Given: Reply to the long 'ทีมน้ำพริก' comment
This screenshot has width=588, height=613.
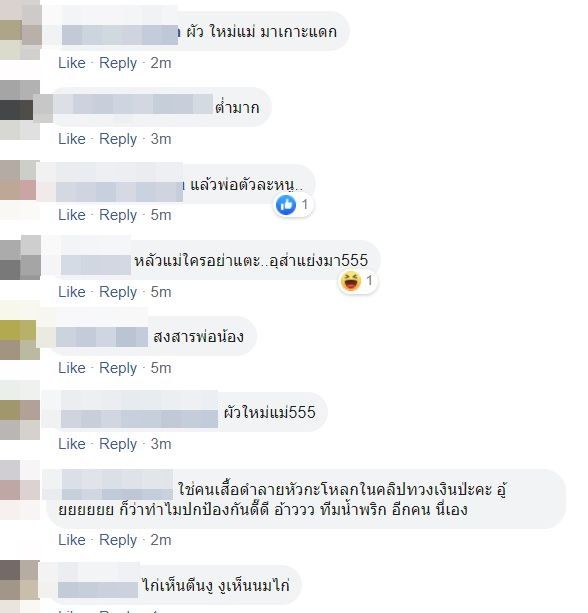Looking at the screenshot, I should [118, 540].
